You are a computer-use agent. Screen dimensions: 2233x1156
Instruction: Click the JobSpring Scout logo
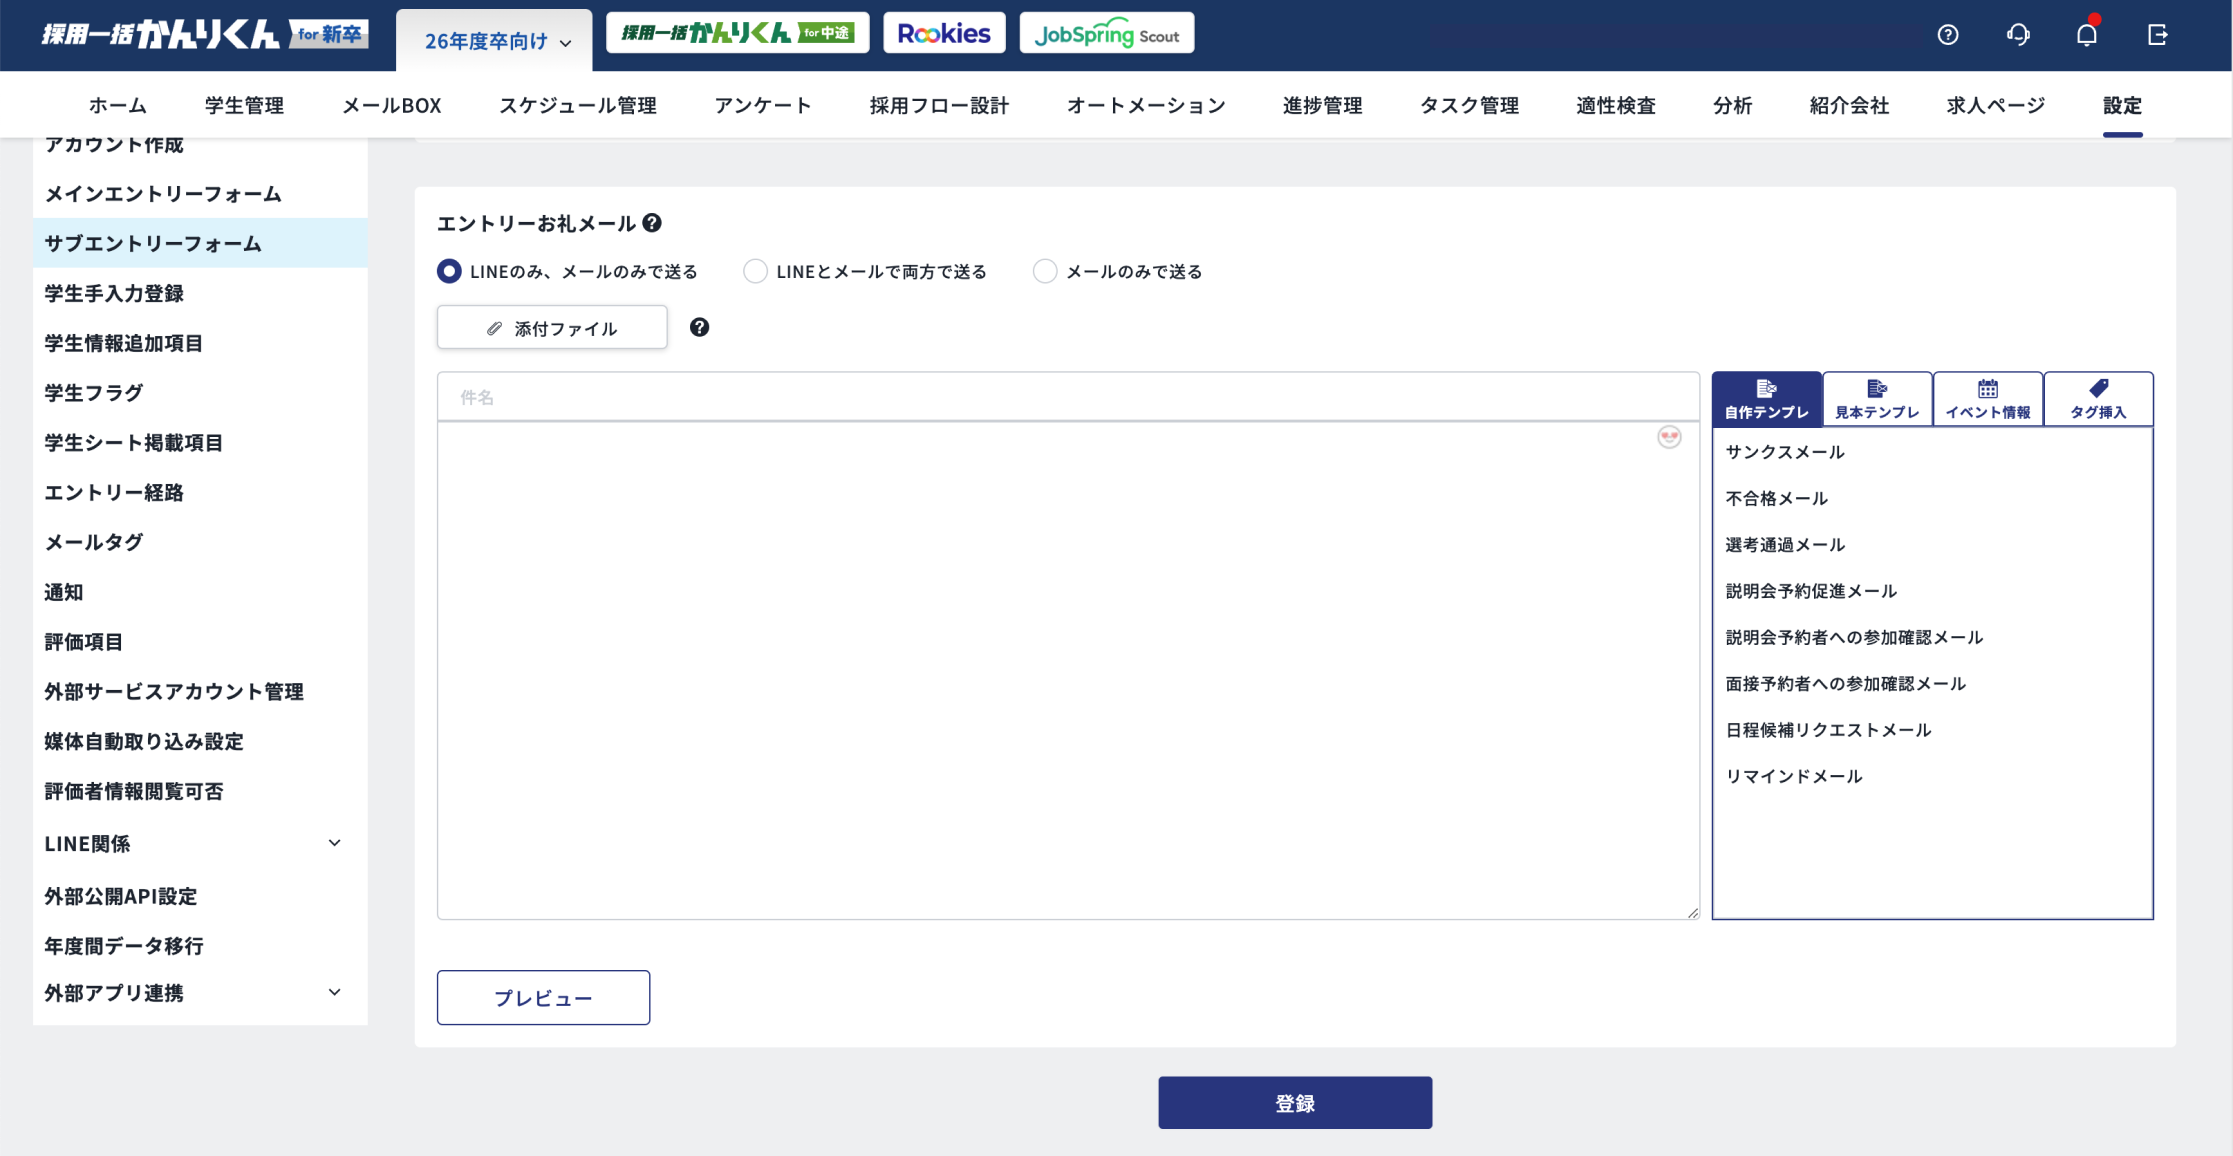point(1106,32)
